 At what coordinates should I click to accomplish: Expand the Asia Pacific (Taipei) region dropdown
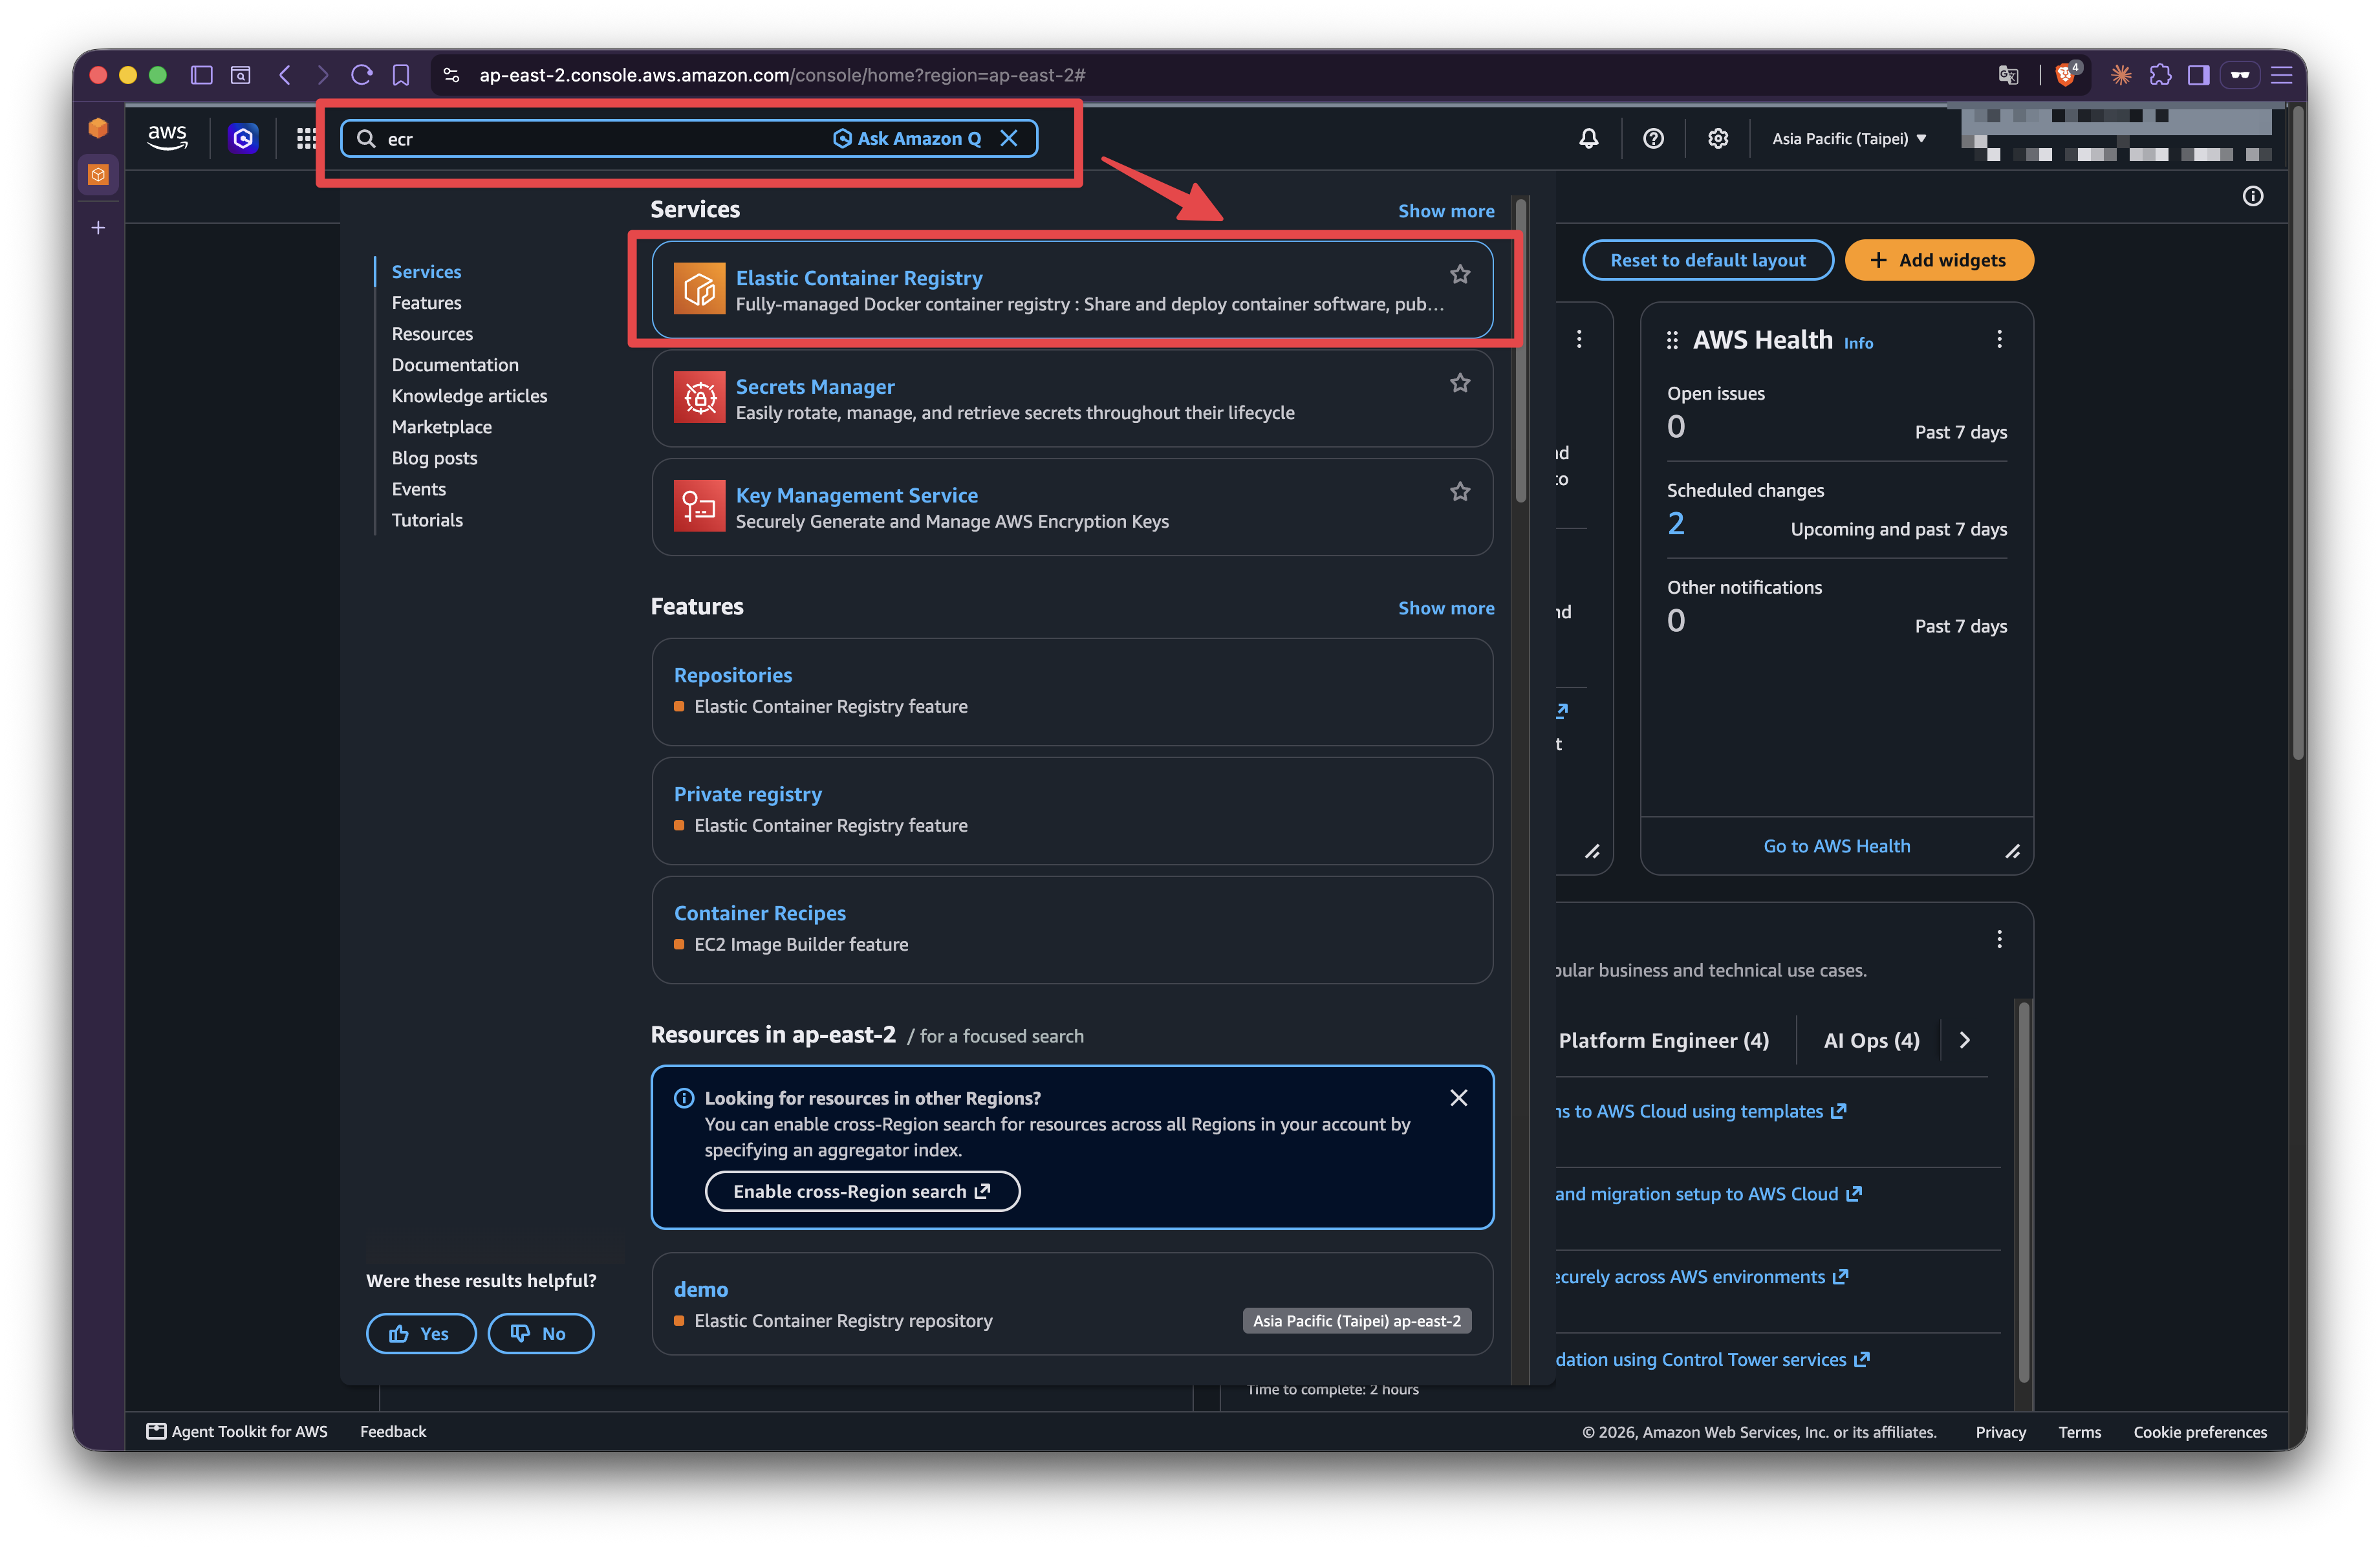[1849, 139]
